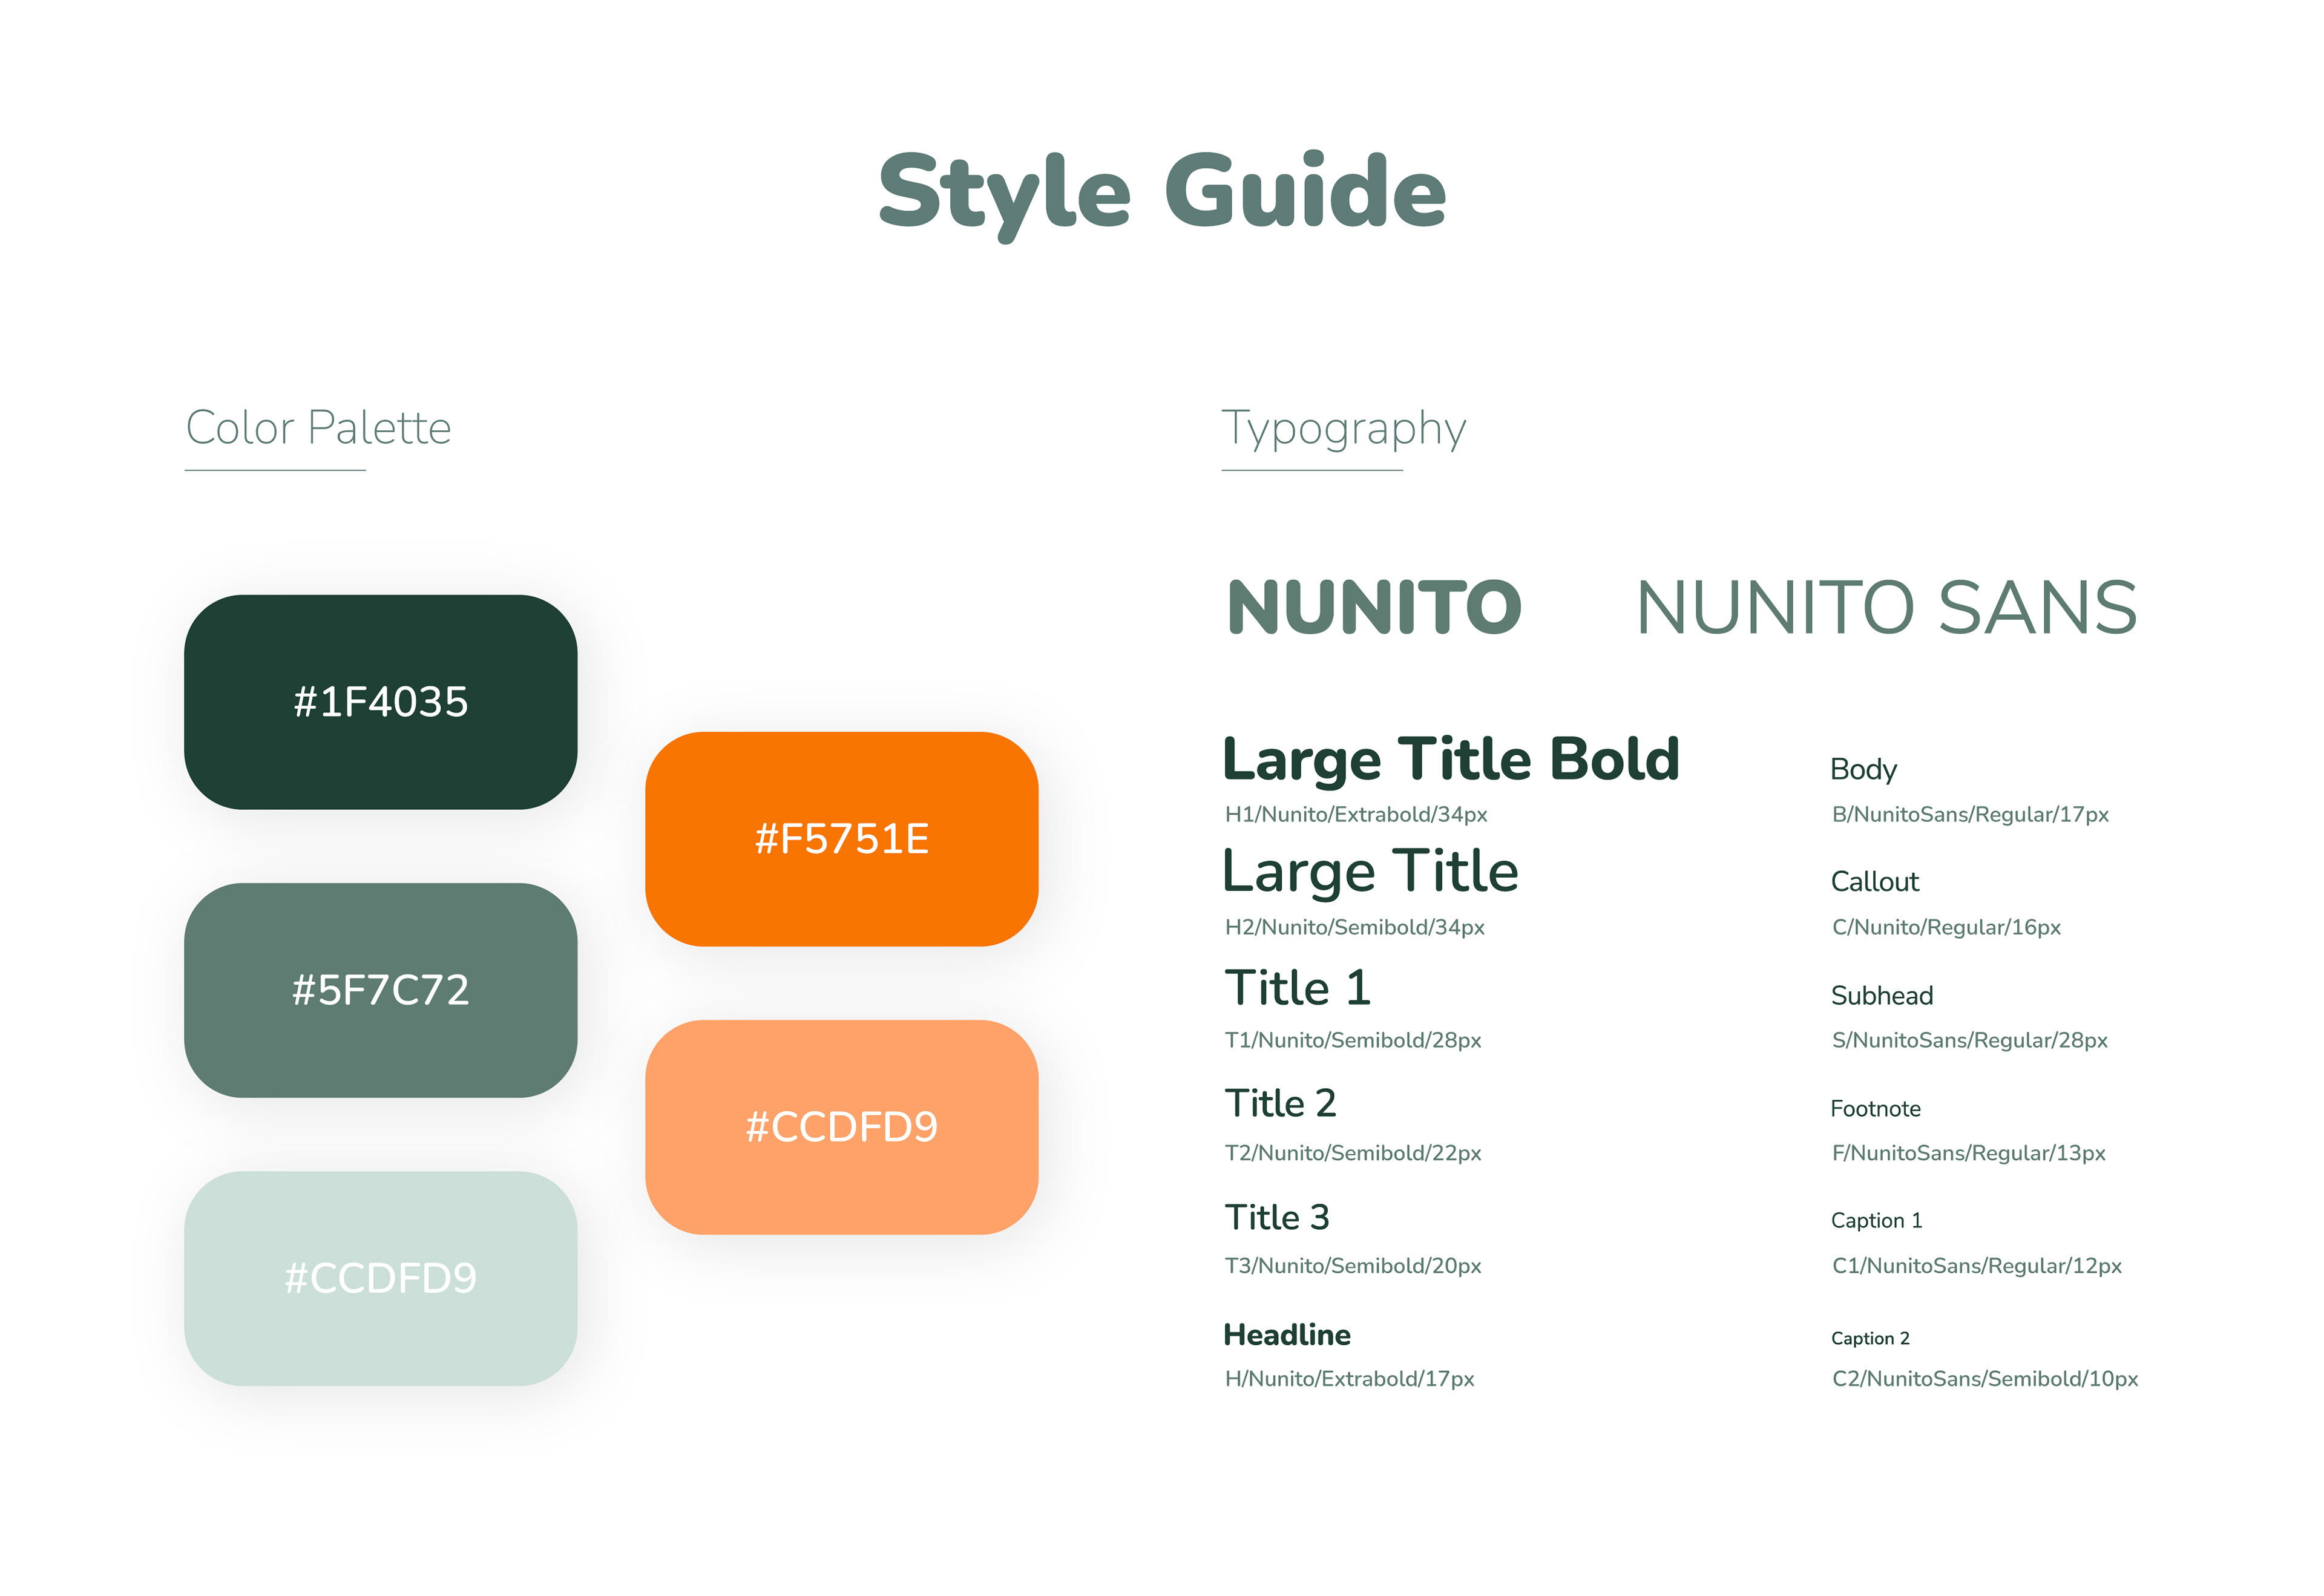The width and height of the screenshot is (2324, 1596).
Task: Select the Large Title Bold sample text
Action: pyautogui.click(x=1450, y=759)
